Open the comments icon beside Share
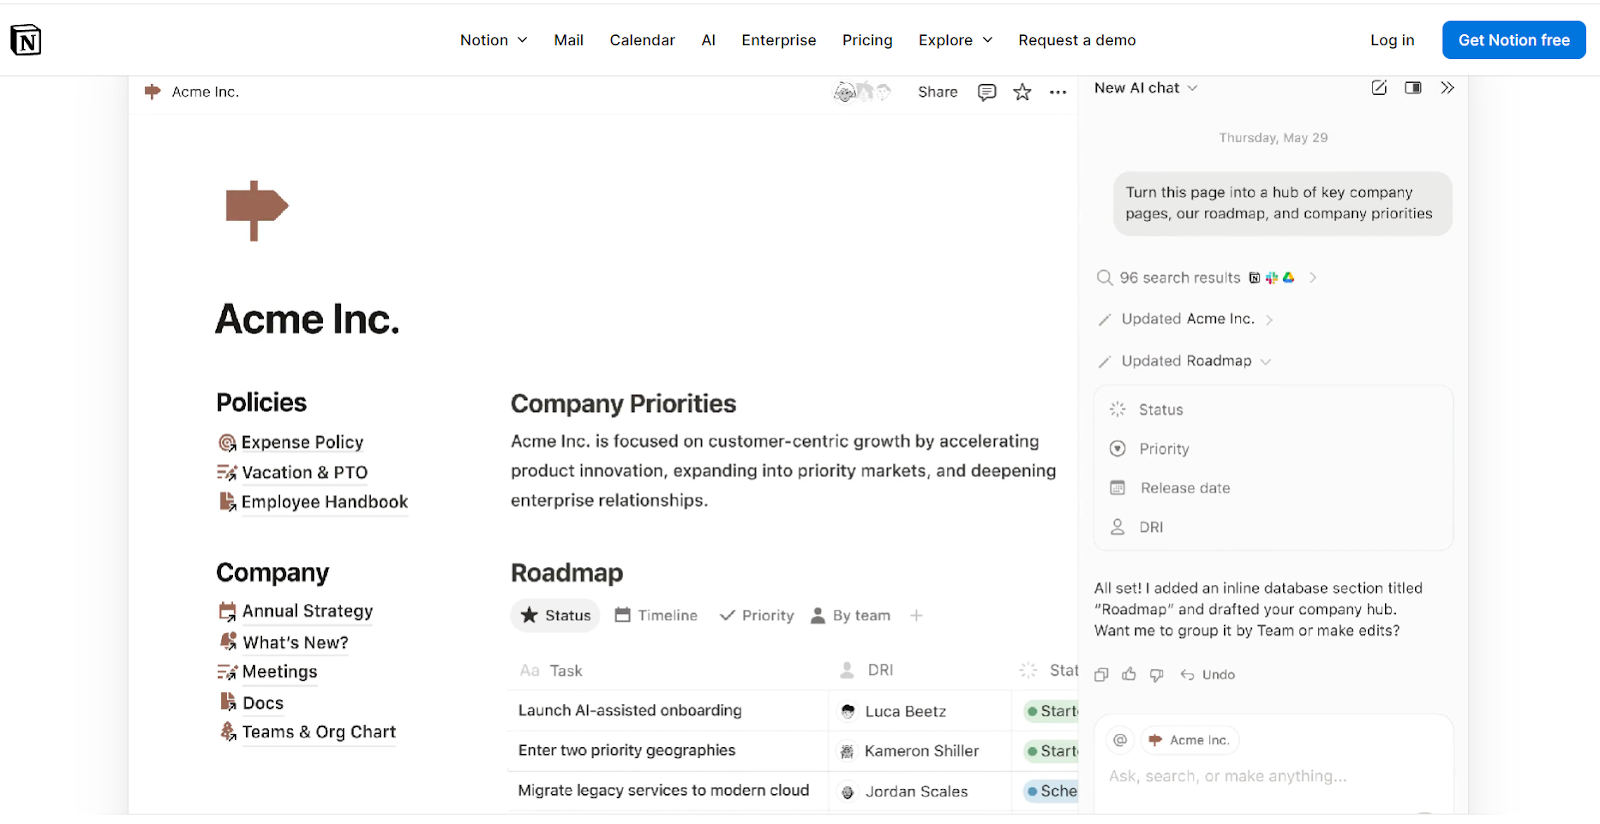The height and width of the screenshot is (824, 1600). tap(987, 92)
